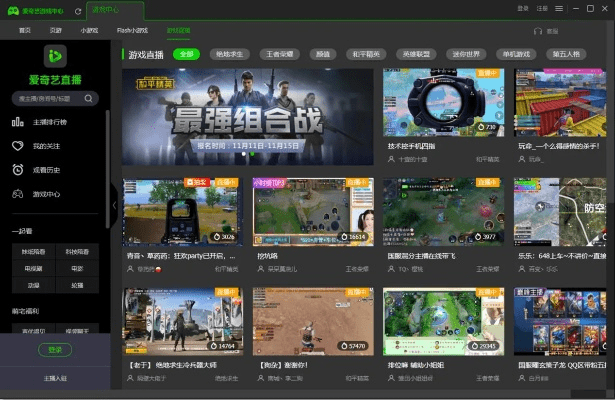Click the refresh icon beside the title
615x400 pixels.
78,11
